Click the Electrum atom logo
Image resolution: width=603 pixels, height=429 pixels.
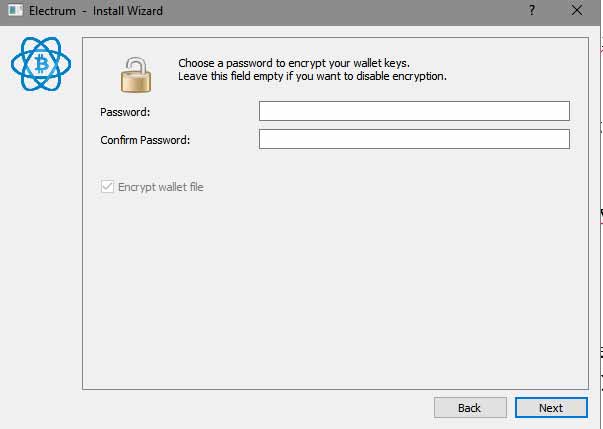click(x=41, y=64)
